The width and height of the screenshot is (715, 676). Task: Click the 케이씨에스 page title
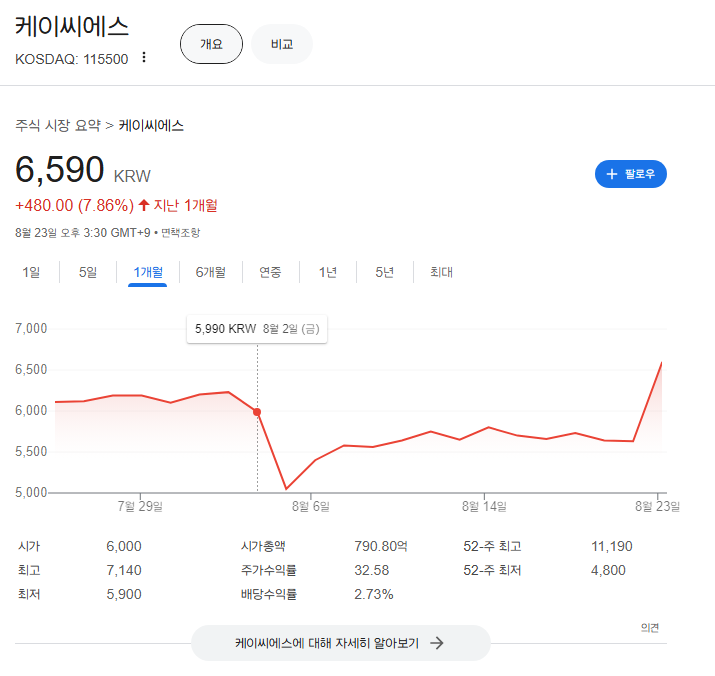(x=72, y=26)
